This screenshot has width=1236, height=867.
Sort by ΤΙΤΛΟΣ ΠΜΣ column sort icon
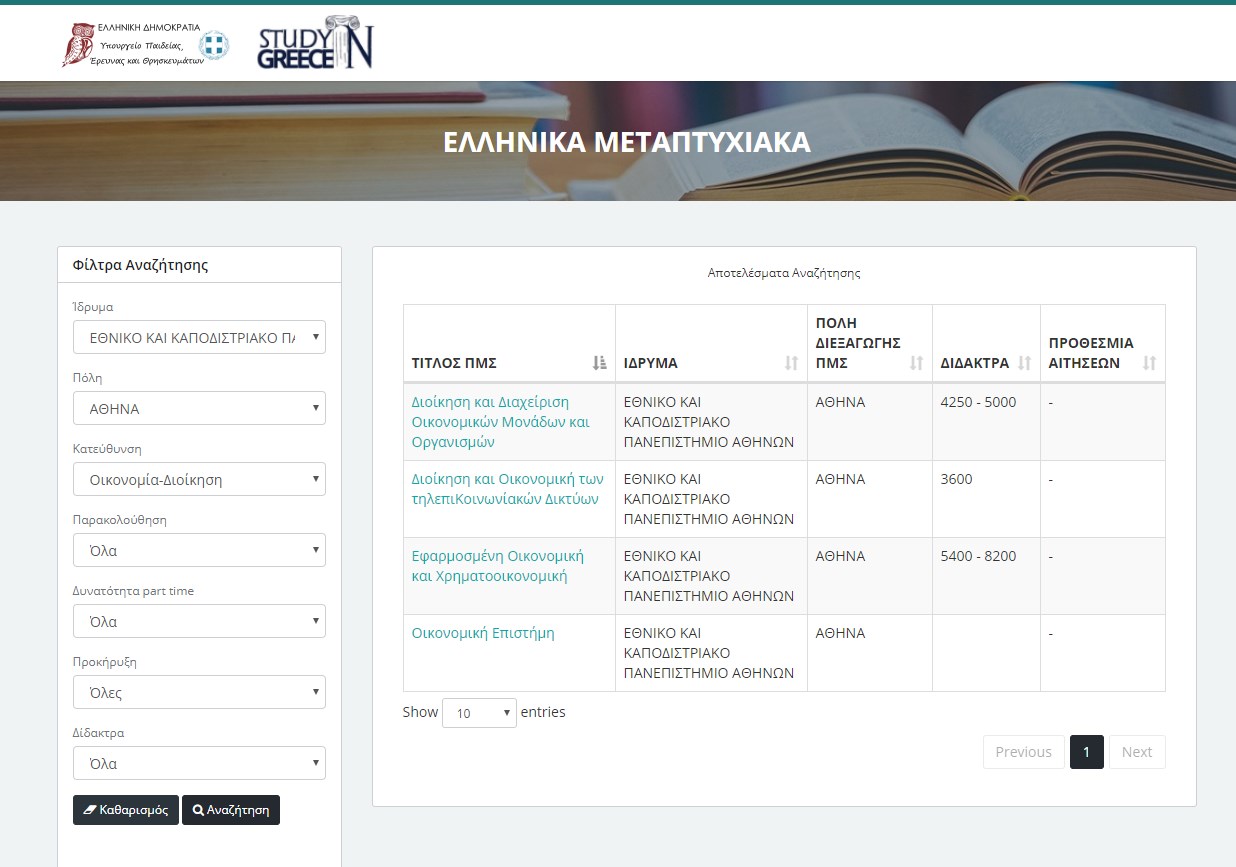pos(599,363)
